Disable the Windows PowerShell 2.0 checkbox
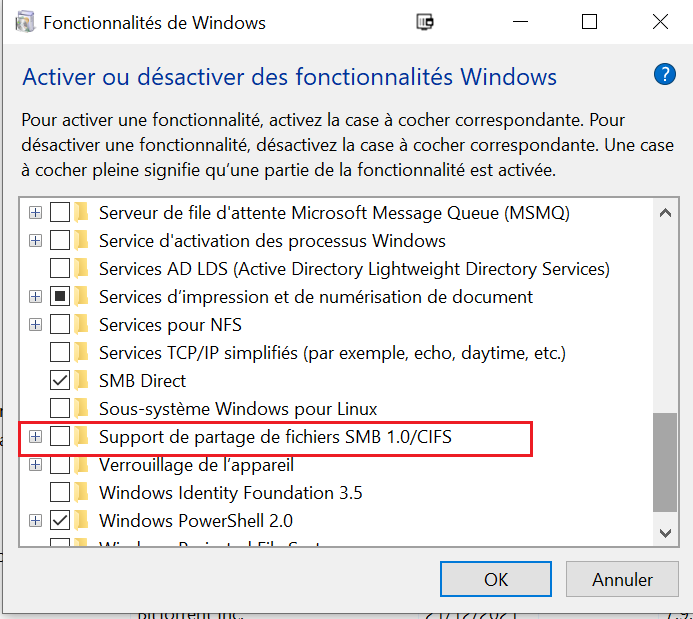The image size is (693, 619). pos(60,520)
